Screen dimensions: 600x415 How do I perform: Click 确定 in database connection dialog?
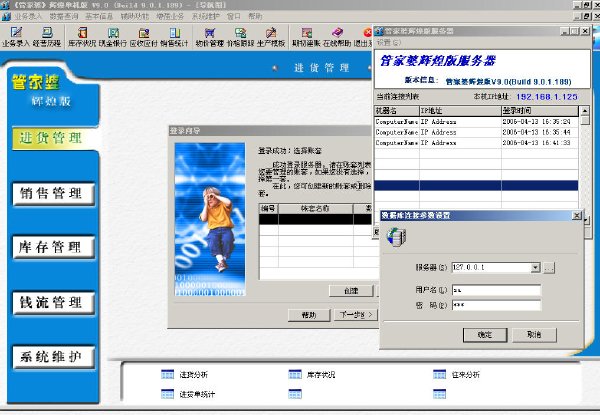click(485, 335)
